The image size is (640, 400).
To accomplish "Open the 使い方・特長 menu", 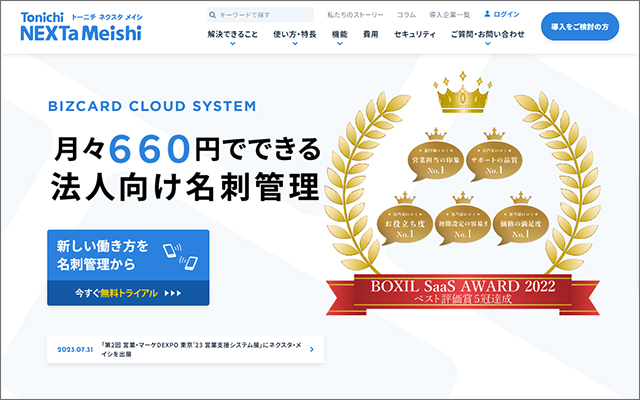I will [x=295, y=34].
